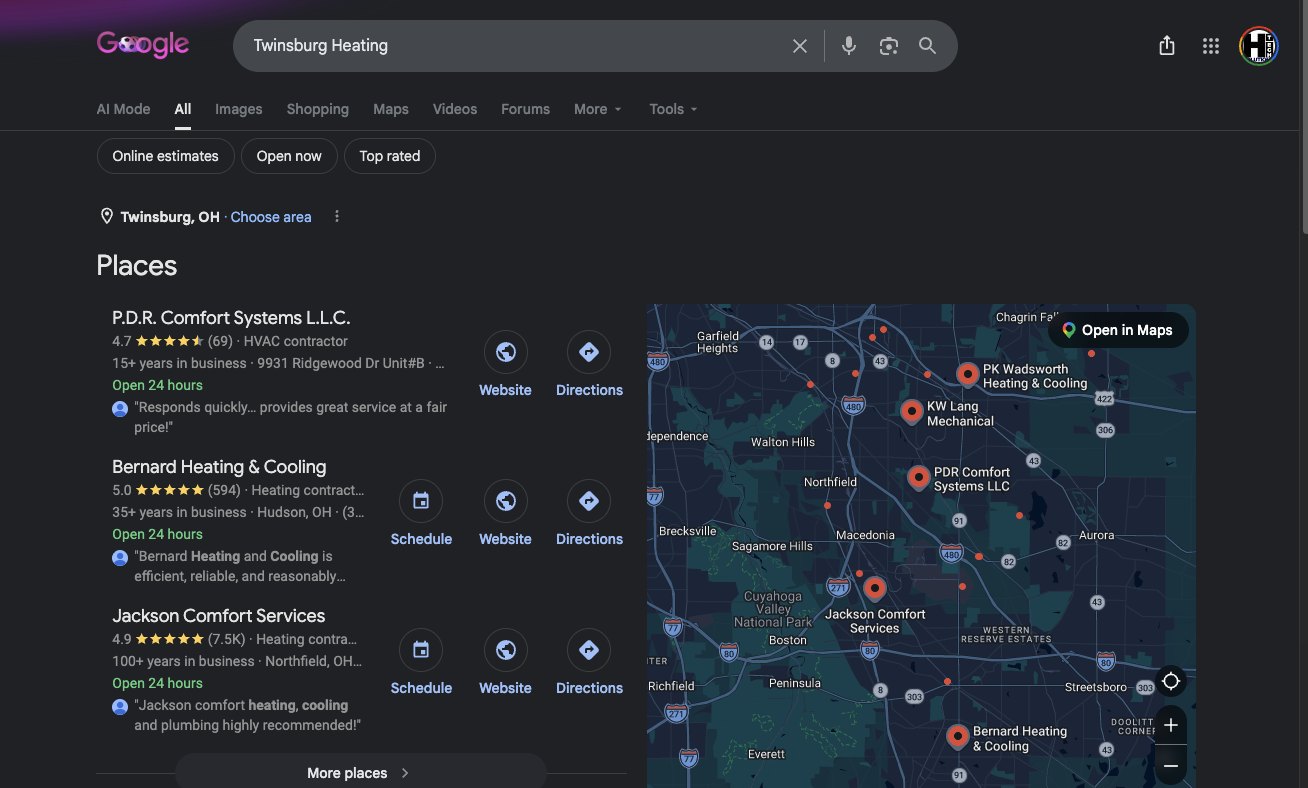Open the P.D.R. Comfort Systems L.L.C. listing title
1308x788 pixels.
pos(231,318)
